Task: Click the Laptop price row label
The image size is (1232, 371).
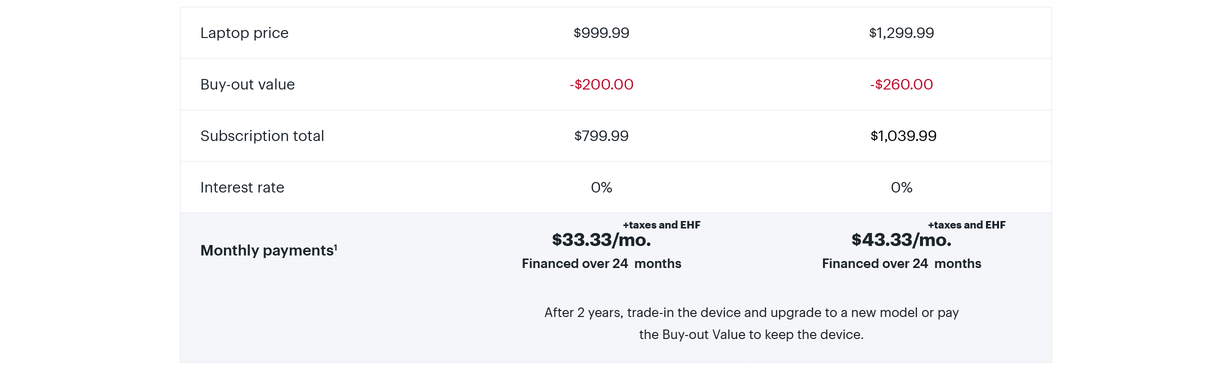Action: [x=244, y=33]
